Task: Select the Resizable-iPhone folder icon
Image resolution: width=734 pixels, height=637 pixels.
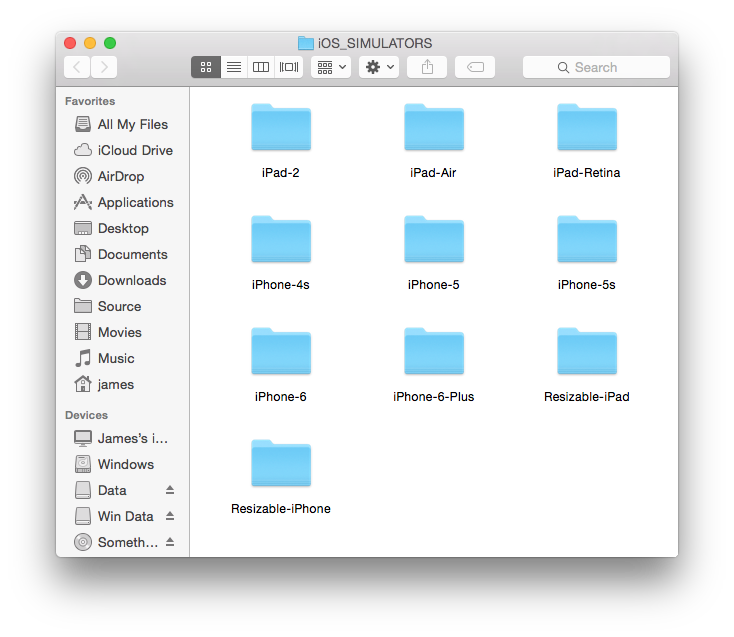Action: pyautogui.click(x=281, y=463)
